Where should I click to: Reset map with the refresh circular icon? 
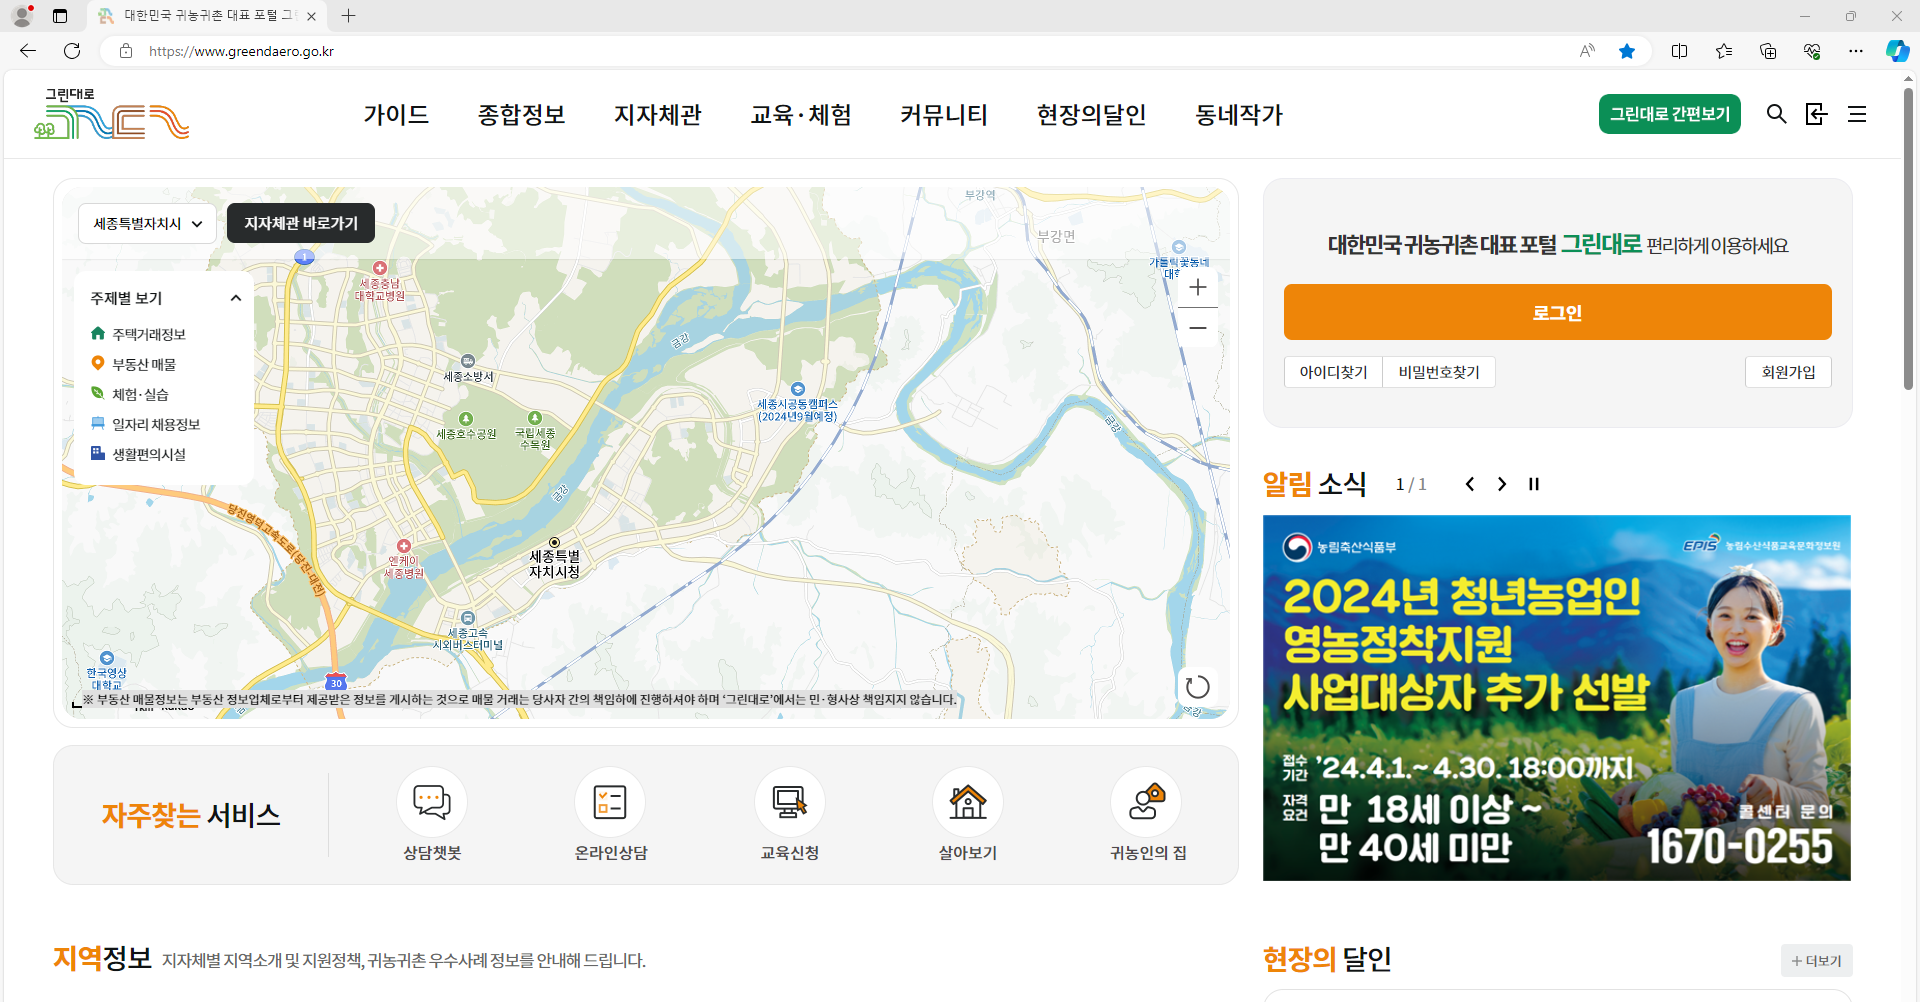tap(1197, 687)
